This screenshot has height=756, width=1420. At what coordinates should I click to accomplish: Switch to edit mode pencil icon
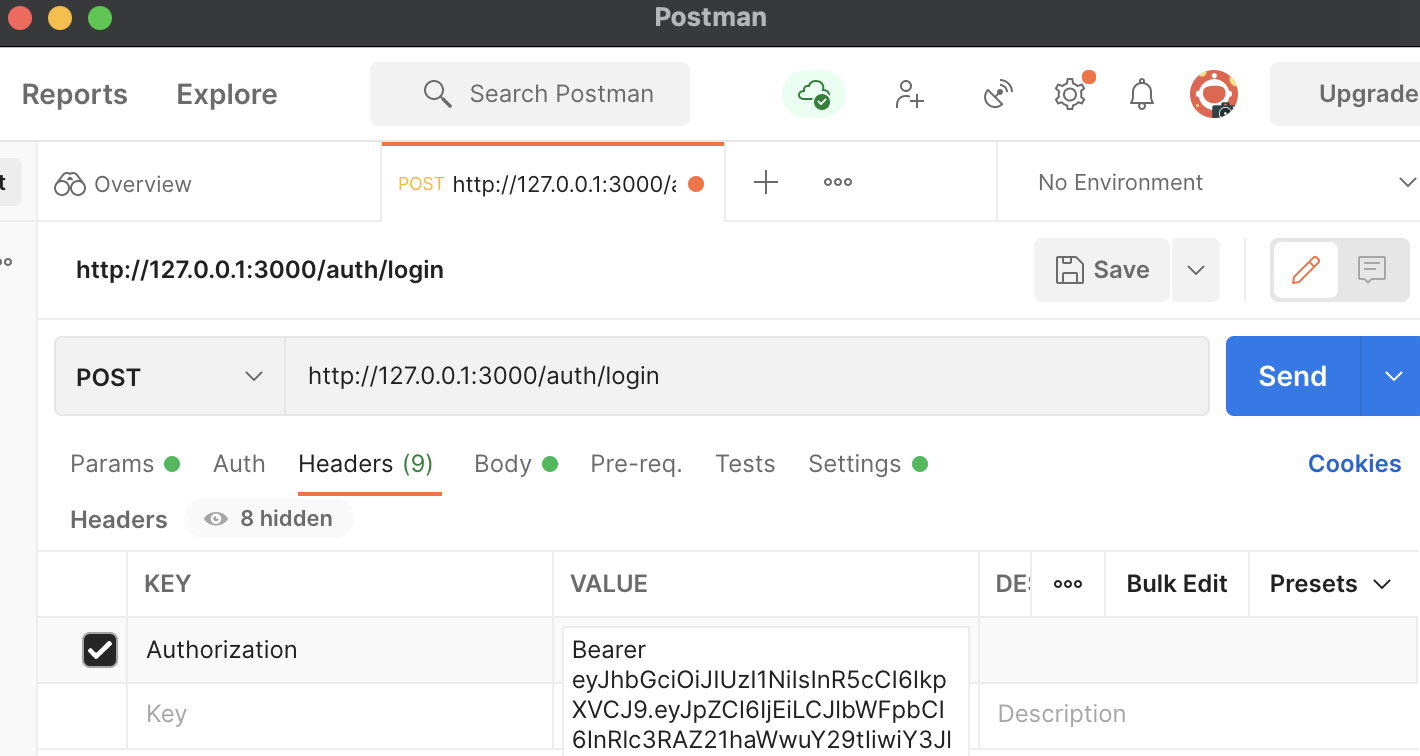(x=1305, y=269)
